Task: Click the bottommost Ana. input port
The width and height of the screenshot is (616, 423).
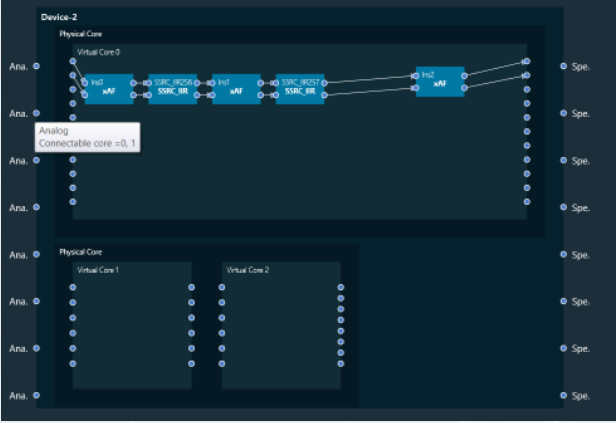Action: coord(37,396)
